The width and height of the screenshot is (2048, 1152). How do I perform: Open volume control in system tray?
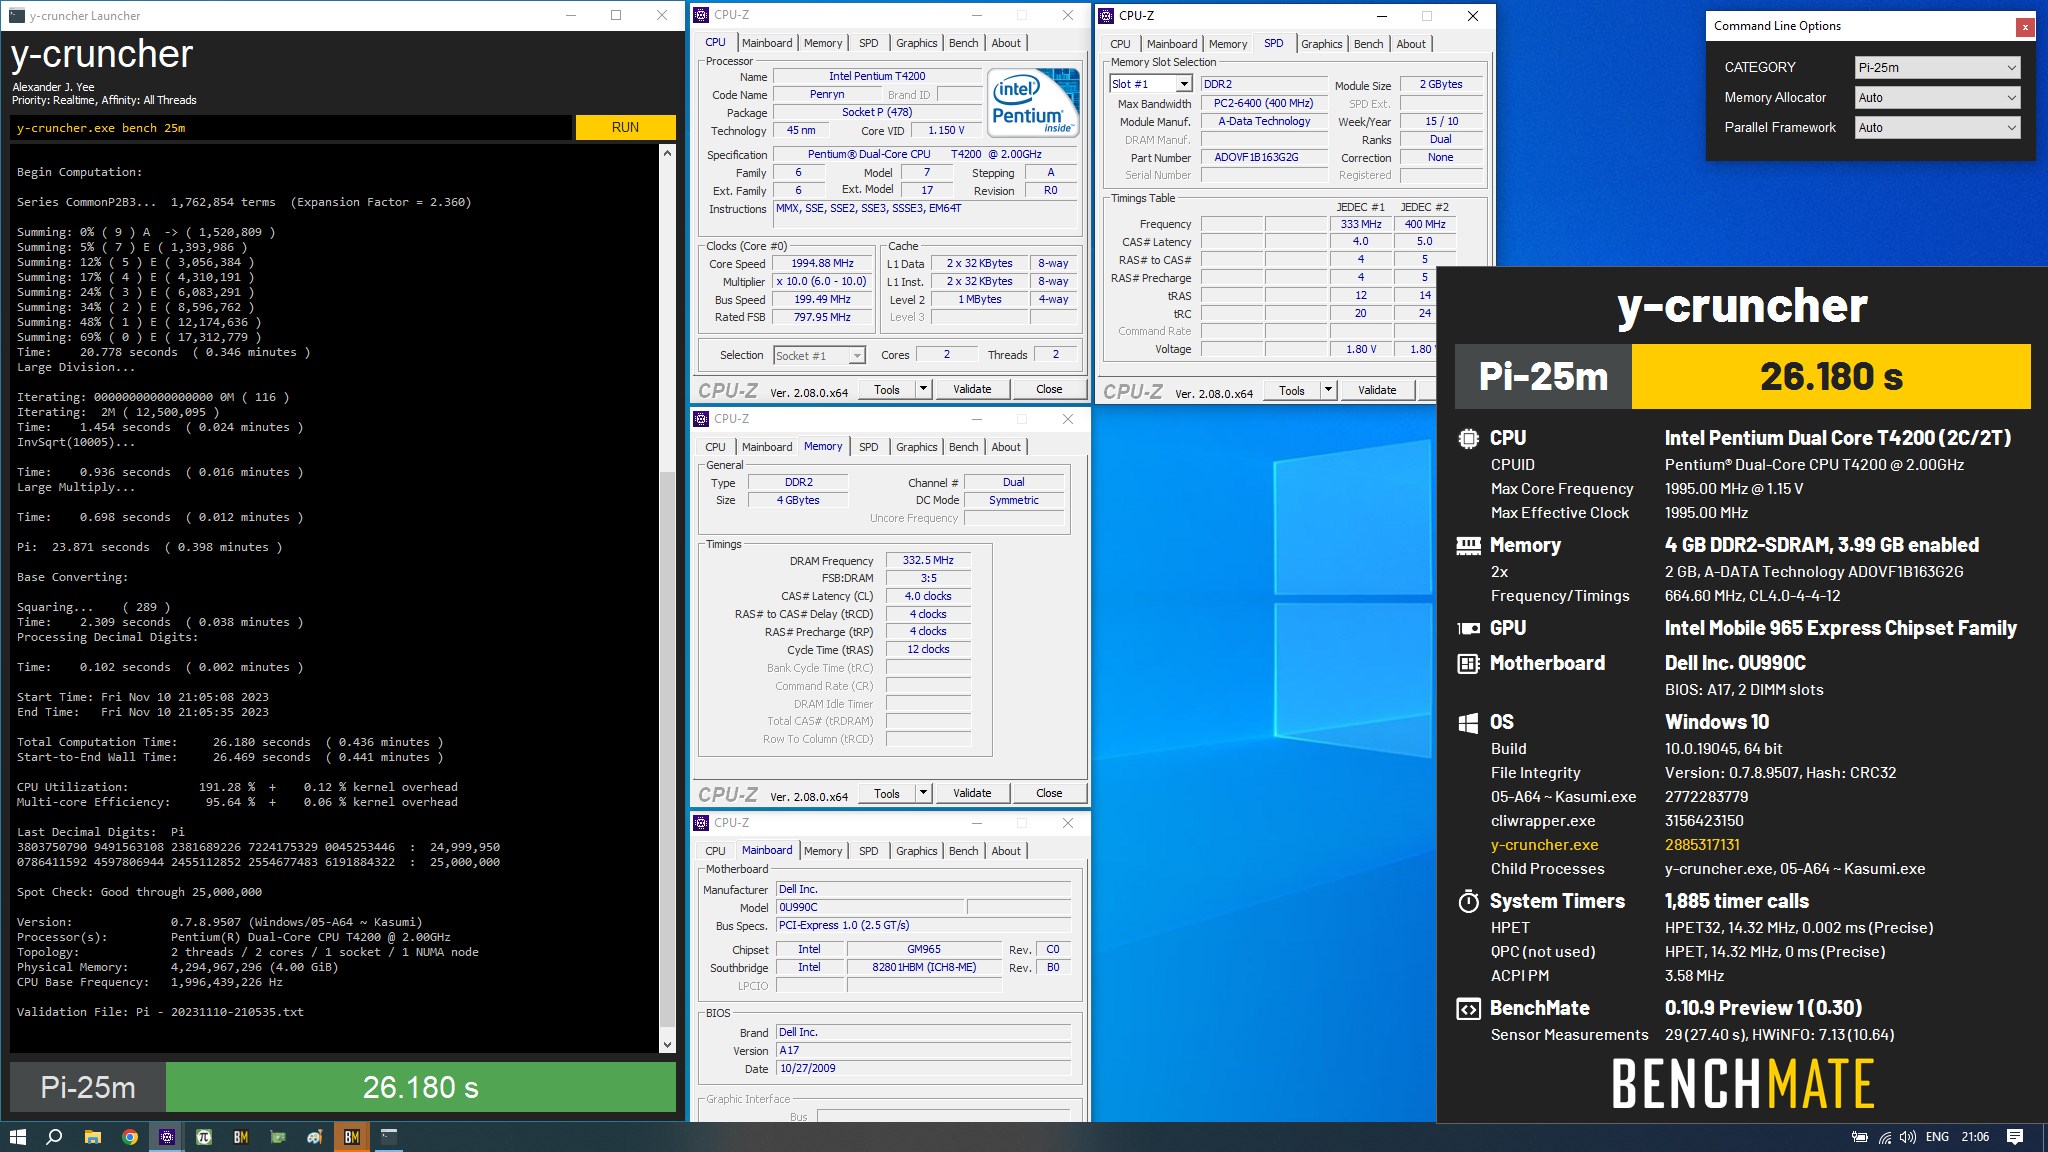point(1908,1137)
